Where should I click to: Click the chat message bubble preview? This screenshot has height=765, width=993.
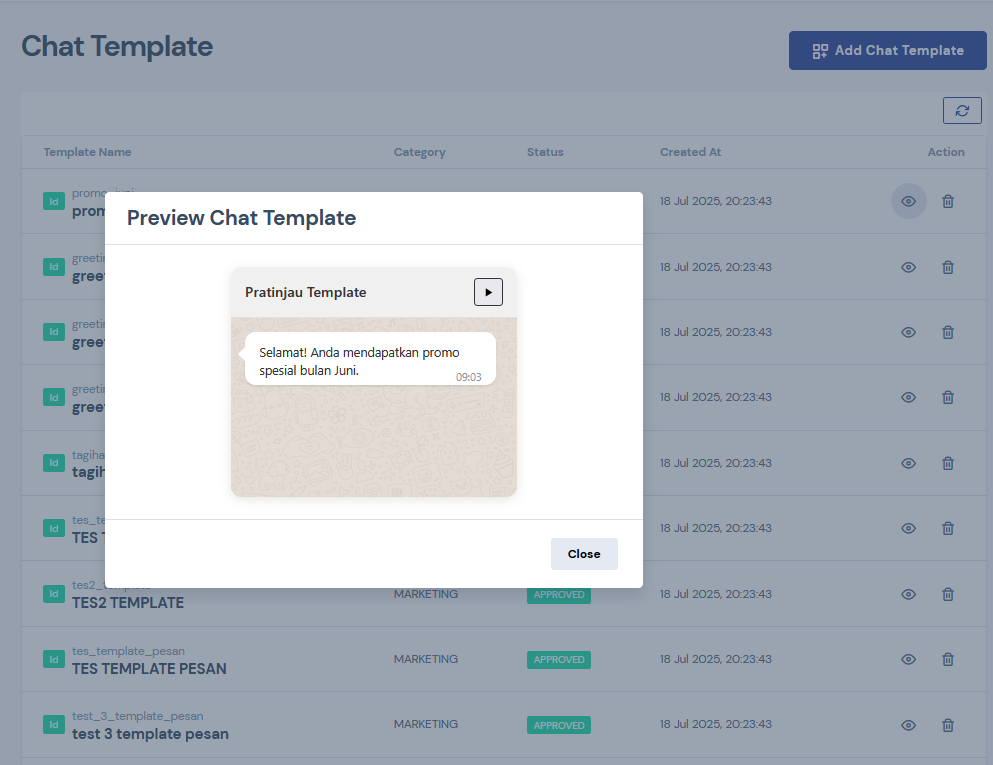coord(369,359)
